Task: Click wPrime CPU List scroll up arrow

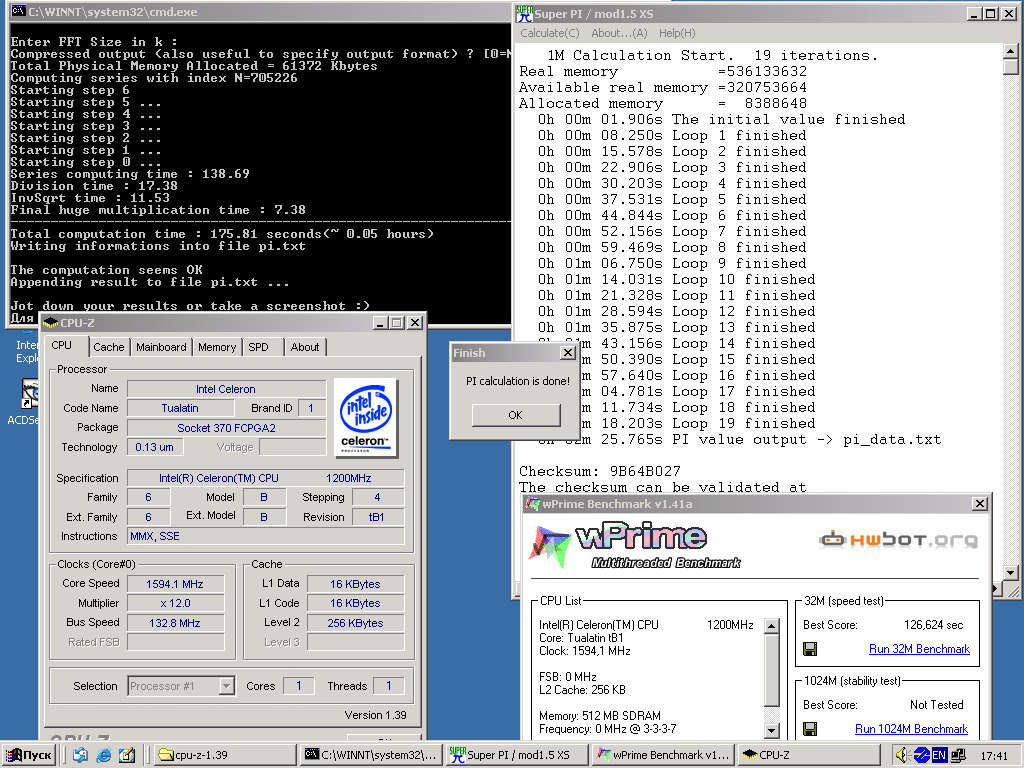Action: pos(771,626)
